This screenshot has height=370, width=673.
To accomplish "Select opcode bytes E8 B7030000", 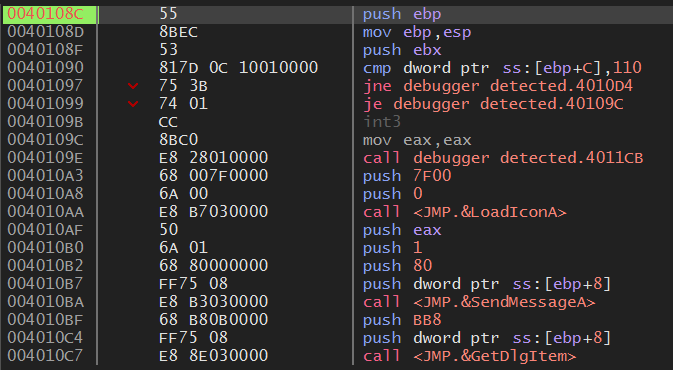I will pos(213,212).
